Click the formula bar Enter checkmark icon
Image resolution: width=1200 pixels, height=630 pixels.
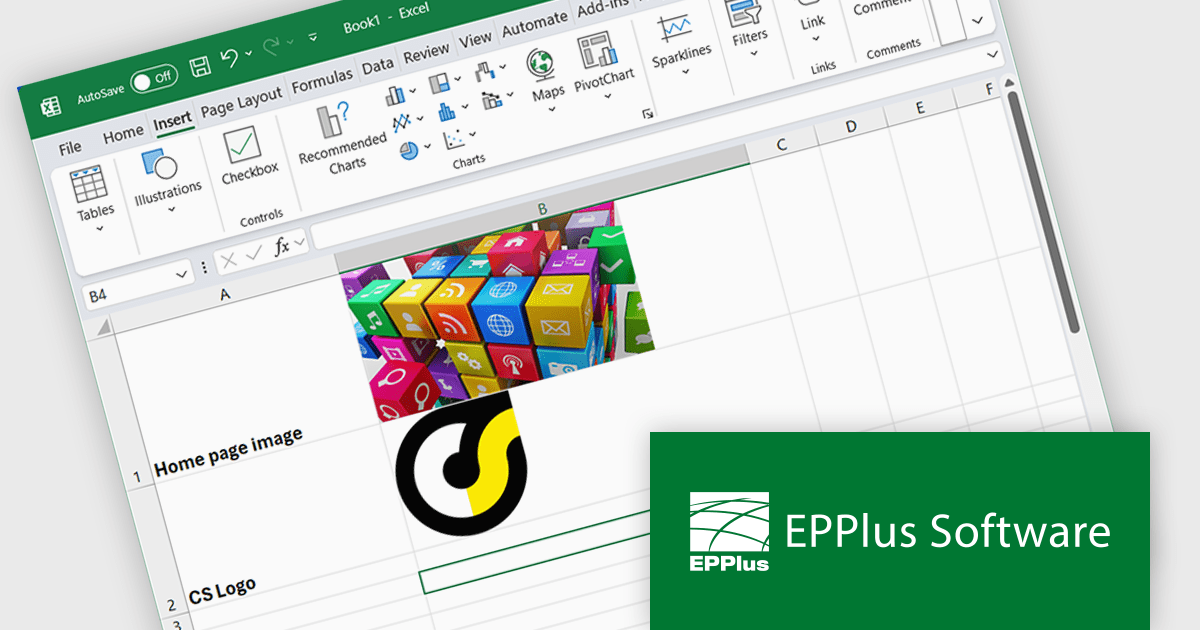pos(254,253)
